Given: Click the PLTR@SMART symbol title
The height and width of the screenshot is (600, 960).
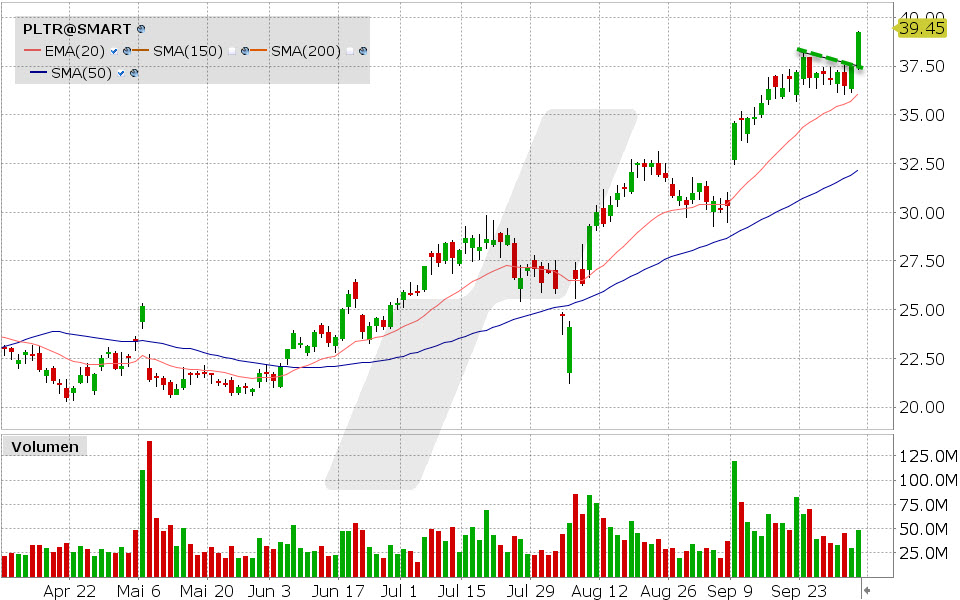Looking at the screenshot, I should (x=77, y=29).
